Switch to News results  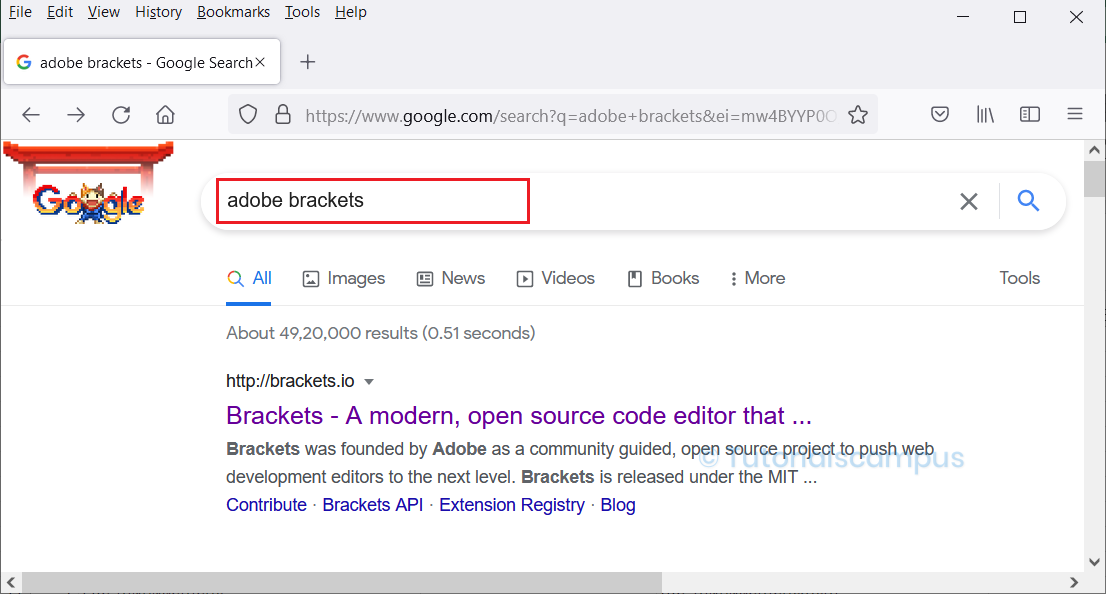pos(451,279)
